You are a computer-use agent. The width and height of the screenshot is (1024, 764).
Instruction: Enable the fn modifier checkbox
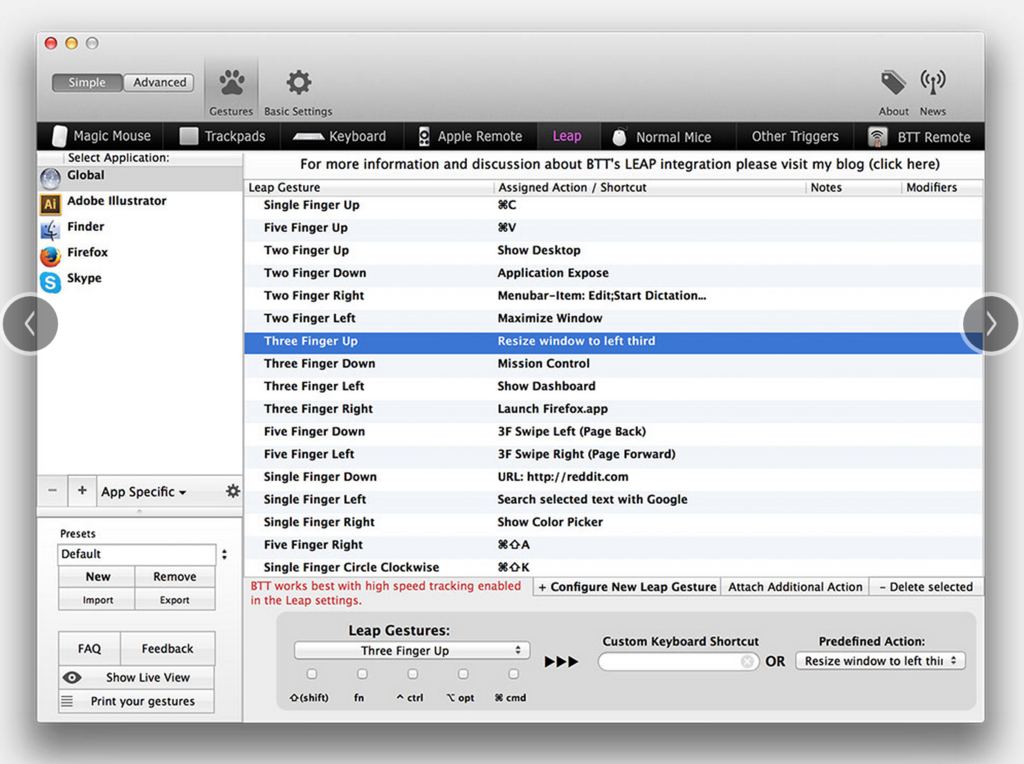[362, 674]
